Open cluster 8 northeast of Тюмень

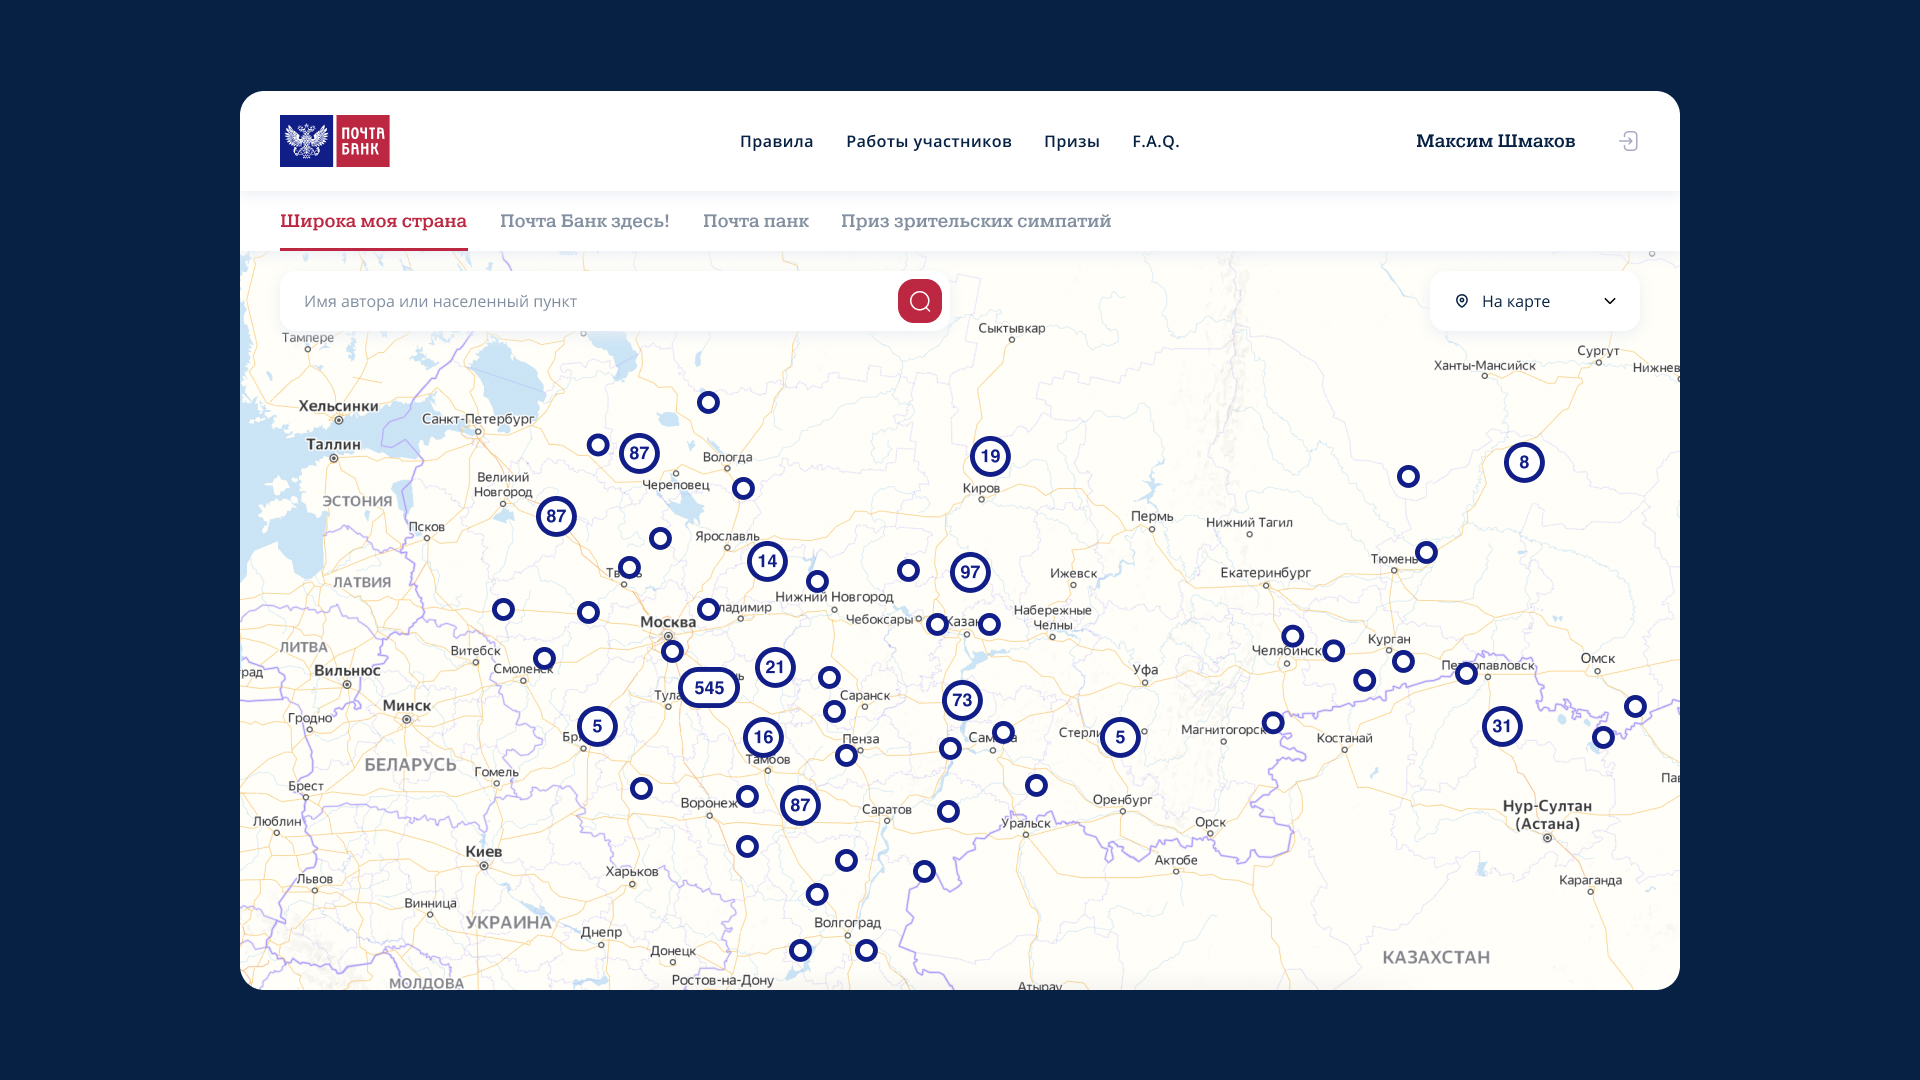(x=1524, y=463)
